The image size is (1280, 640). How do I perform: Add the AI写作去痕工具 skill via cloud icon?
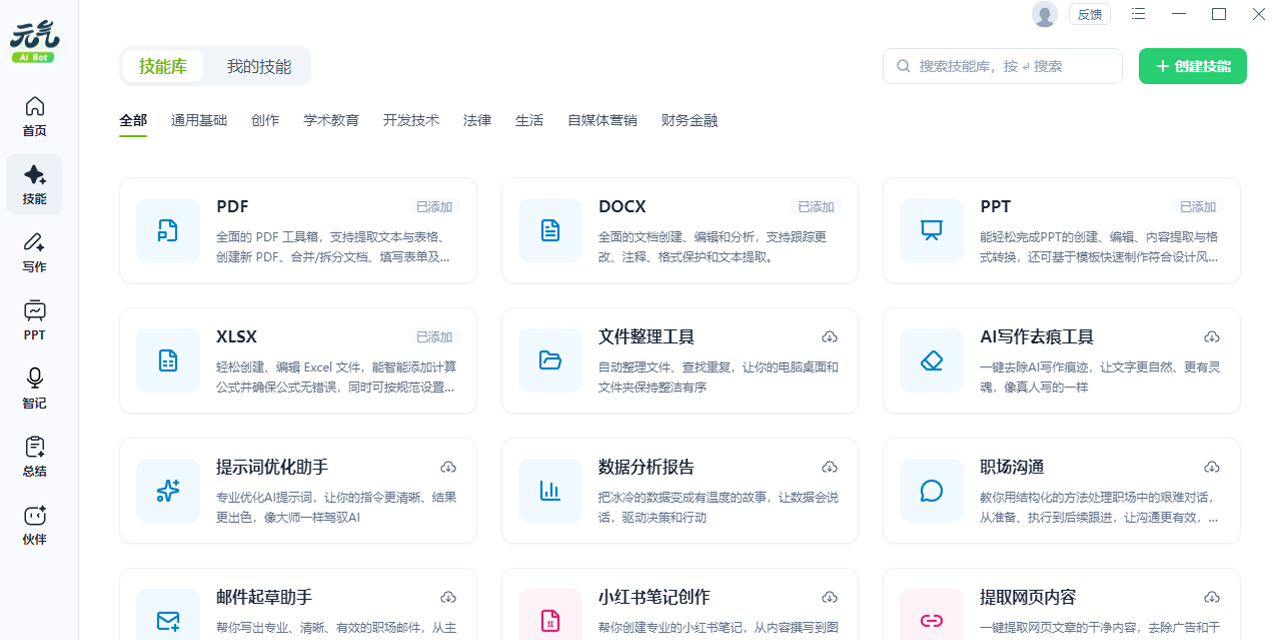[x=1212, y=337]
